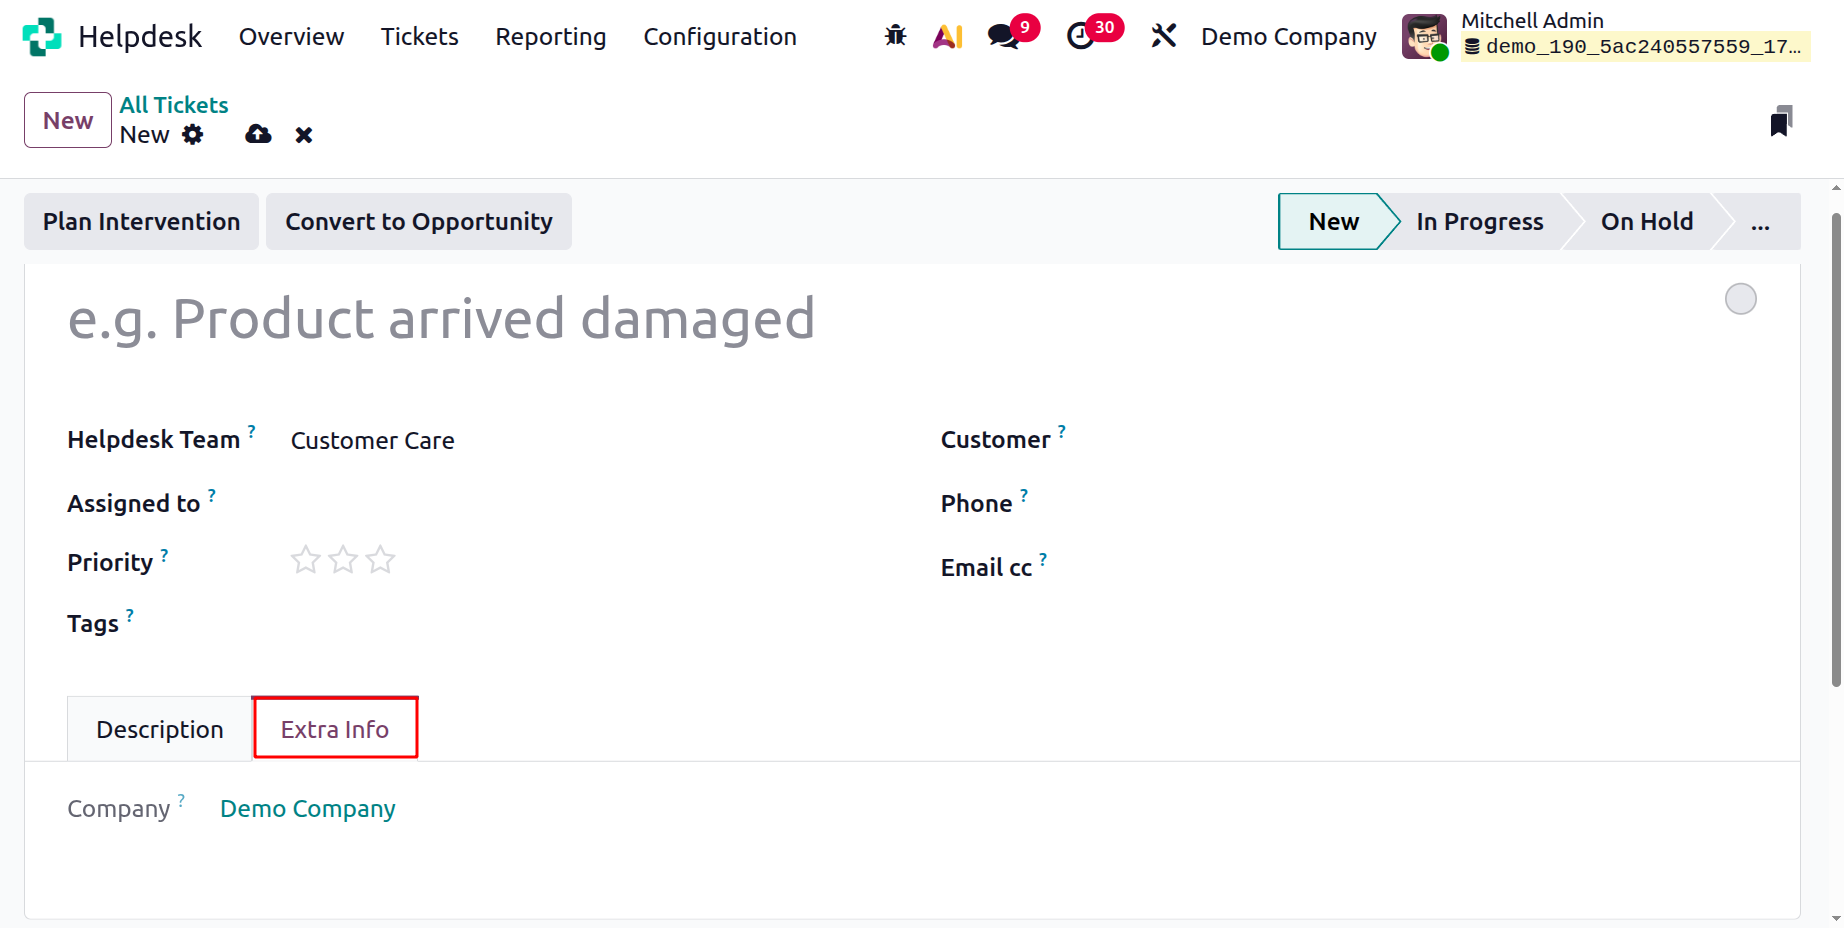Show the Company help tooltip icon
Screen dimensions: 1844x928
[x=181, y=800]
